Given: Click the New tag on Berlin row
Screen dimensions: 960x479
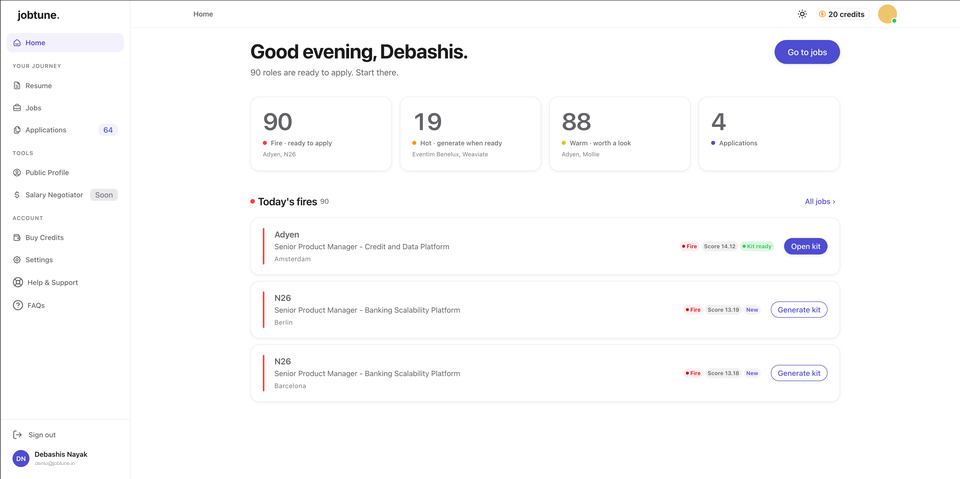Looking at the screenshot, I should 752,310.
